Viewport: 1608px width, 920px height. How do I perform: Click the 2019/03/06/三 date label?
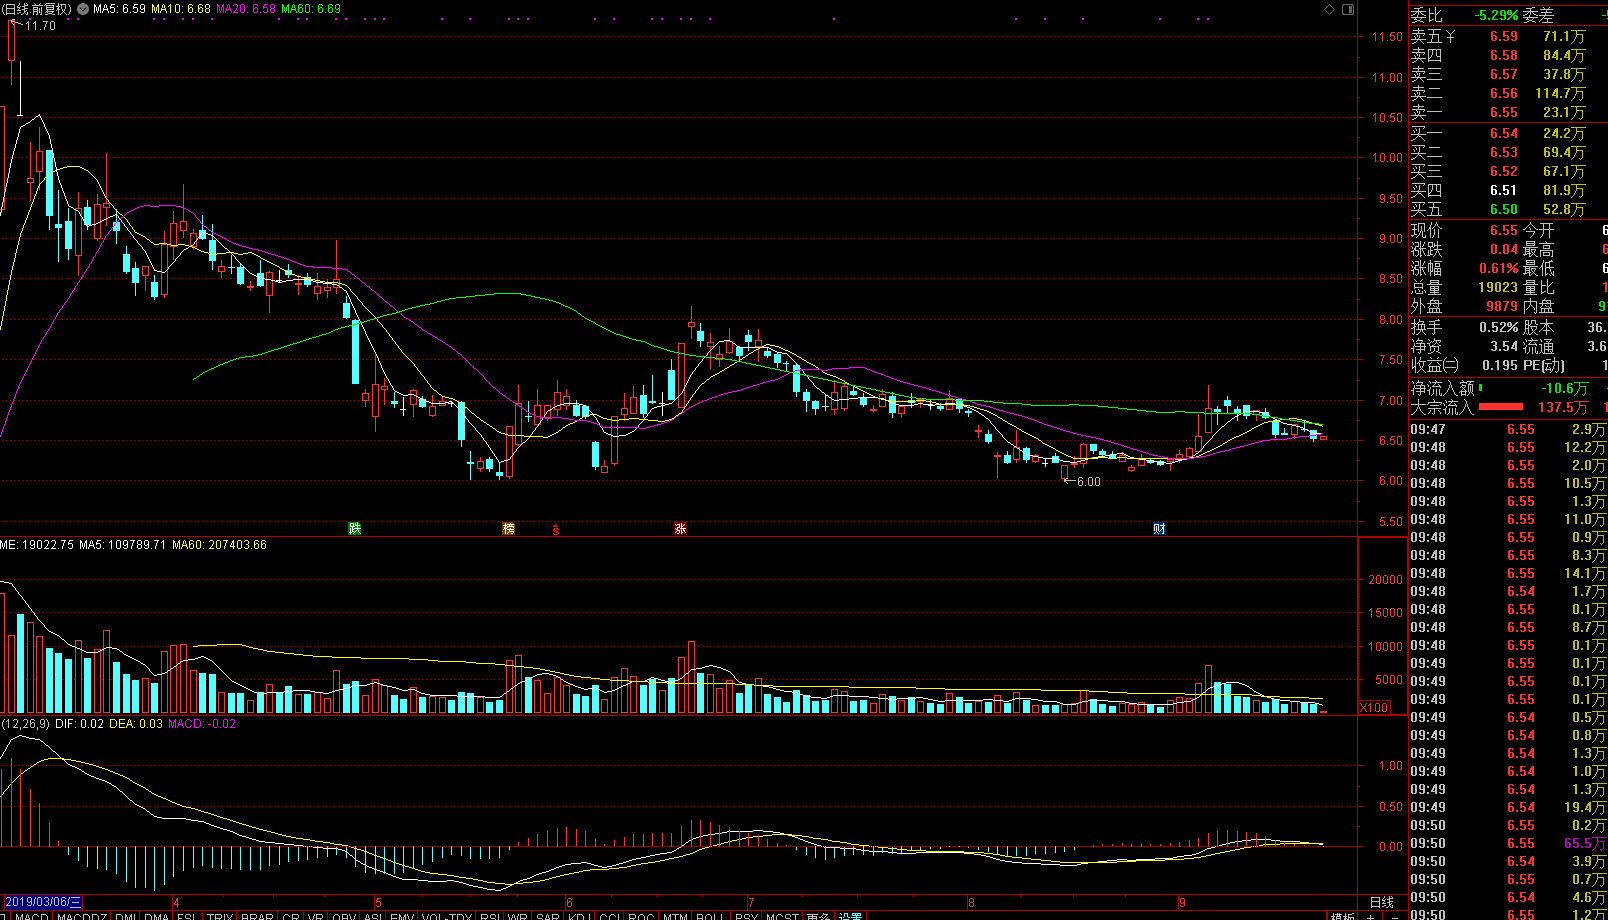pos(42,902)
